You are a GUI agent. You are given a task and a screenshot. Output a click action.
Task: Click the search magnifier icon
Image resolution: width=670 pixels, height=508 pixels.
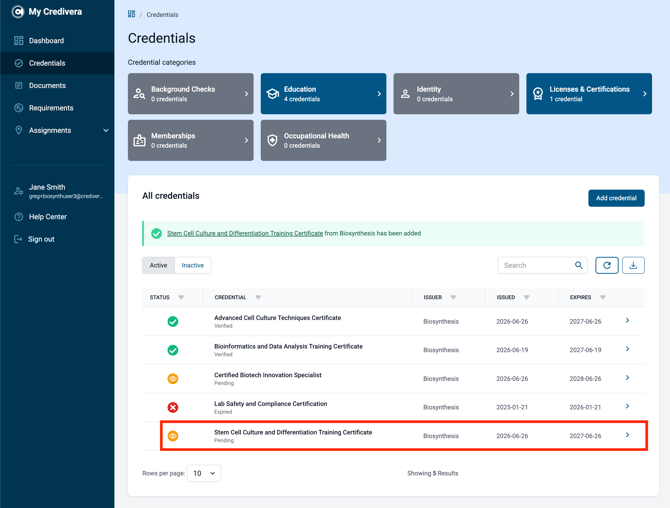tap(579, 265)
